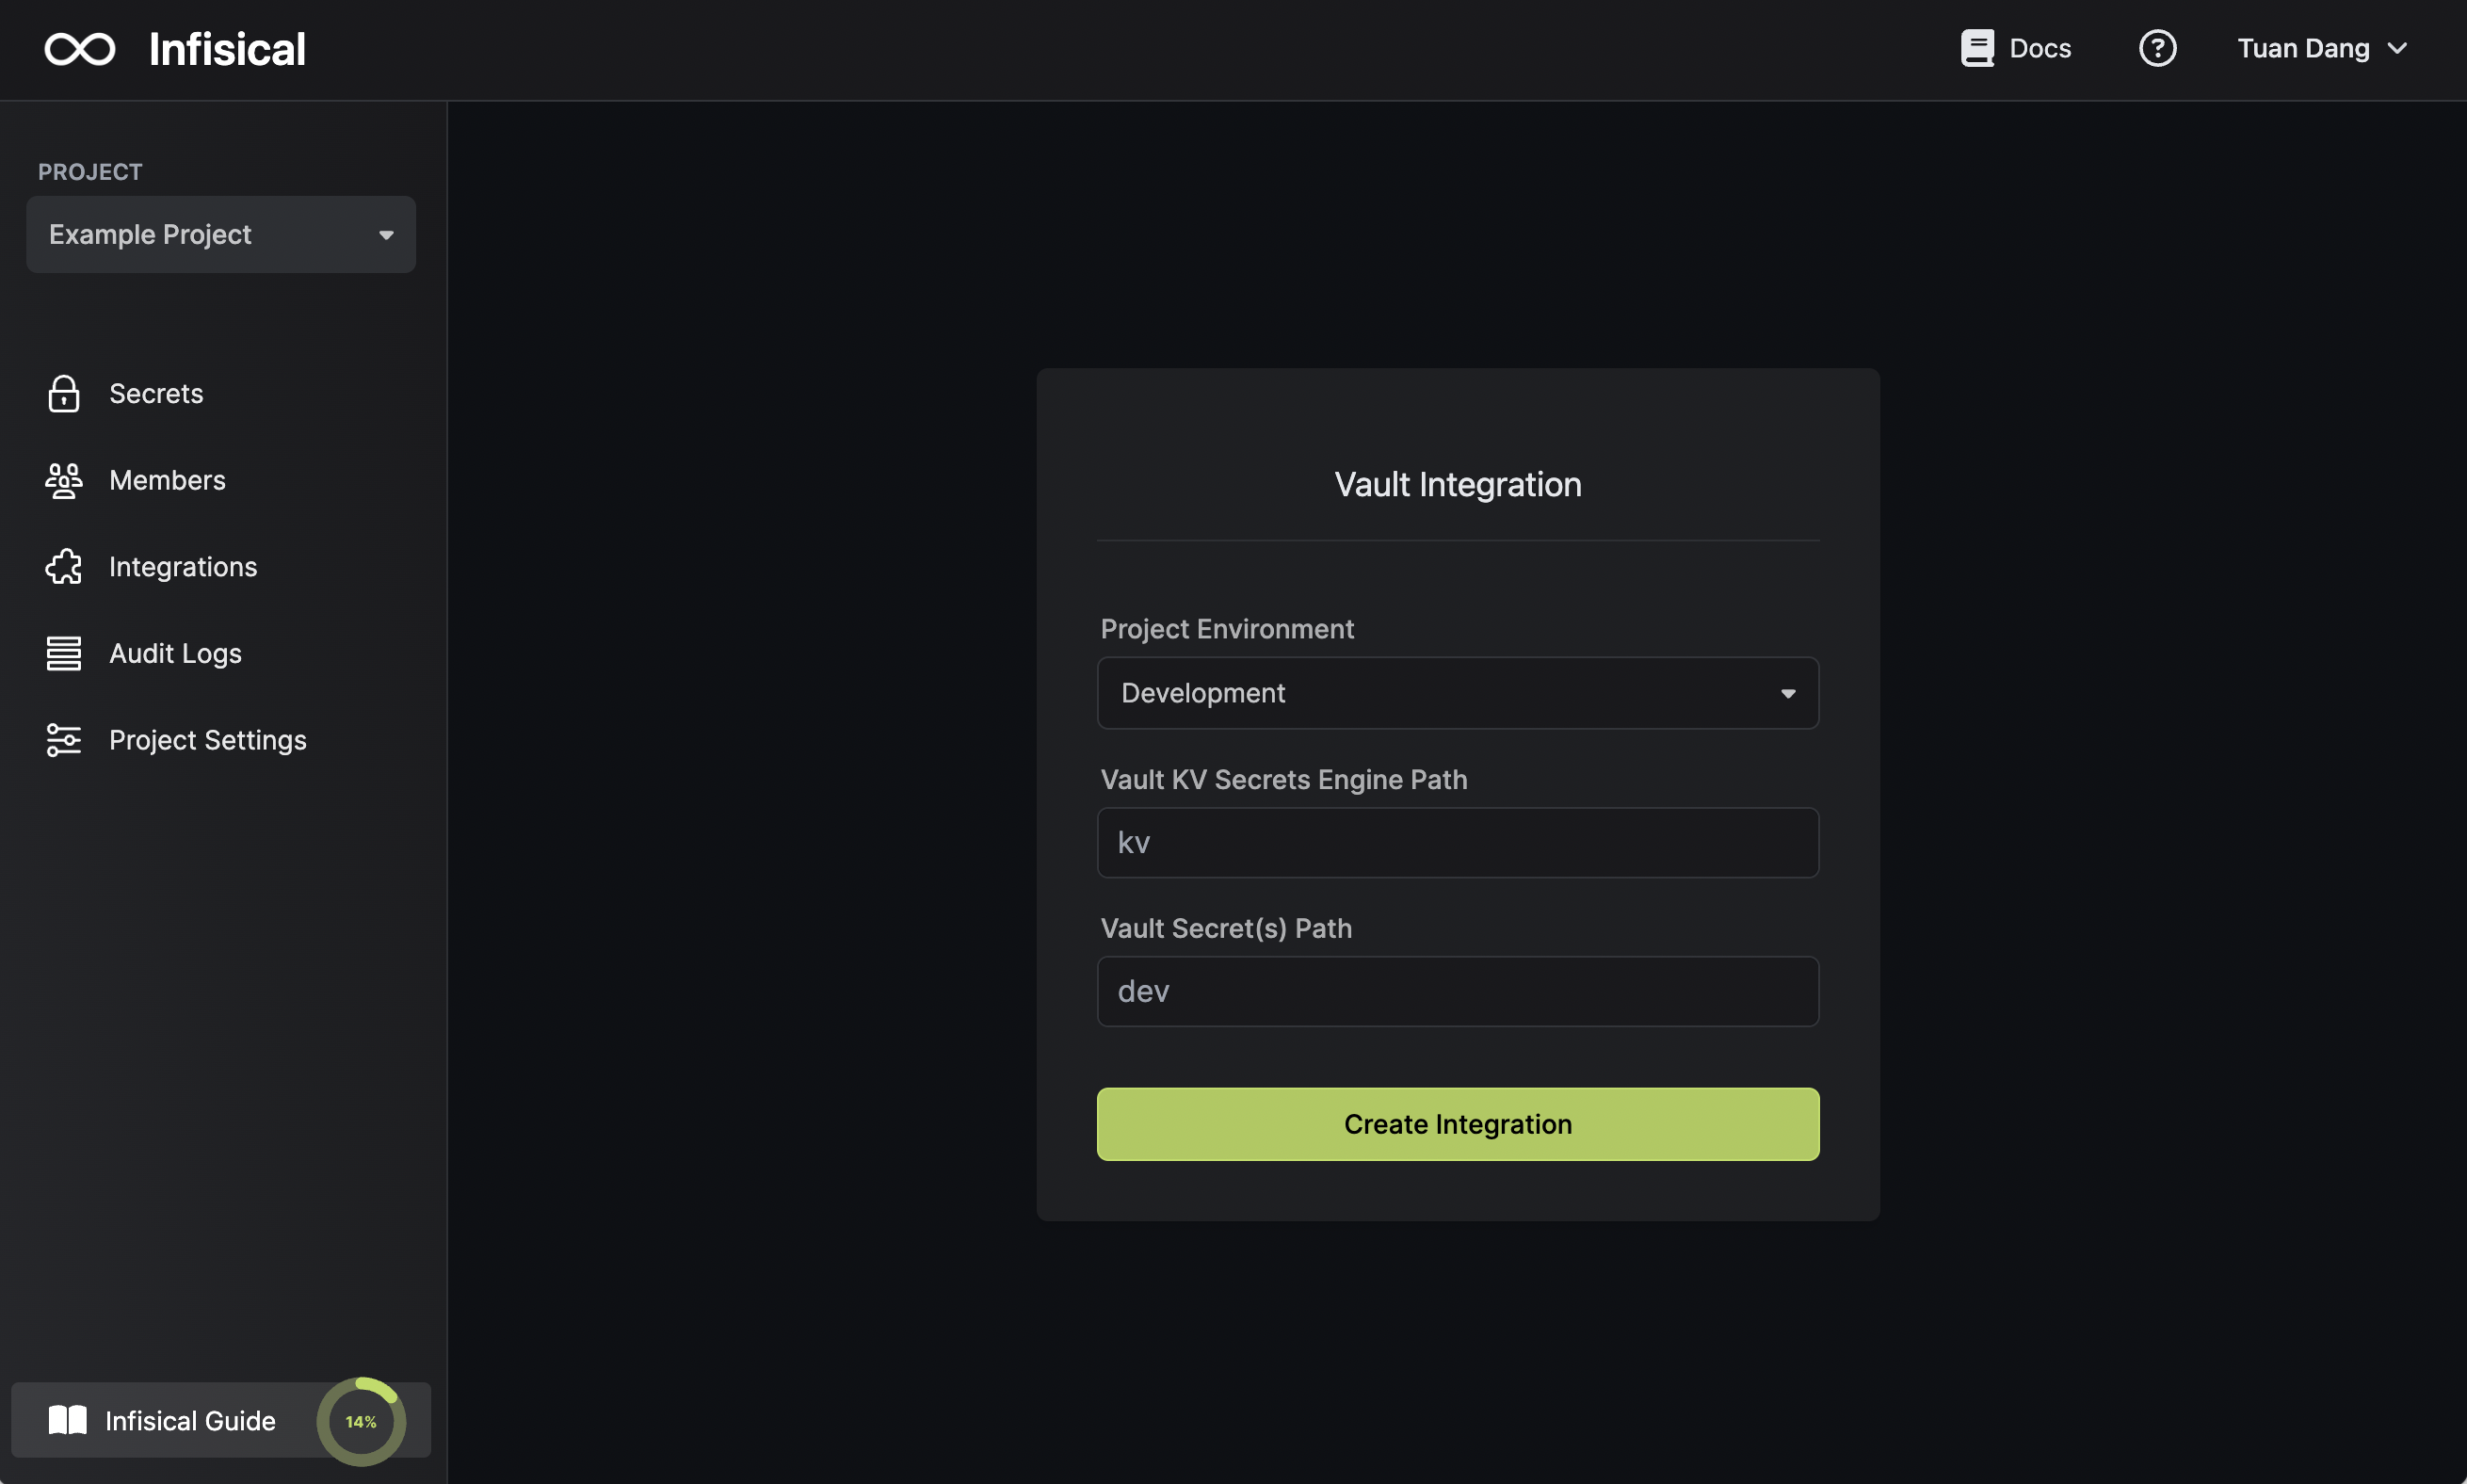Click the Project Environment label
2467x1484 pixels.
1227,629
